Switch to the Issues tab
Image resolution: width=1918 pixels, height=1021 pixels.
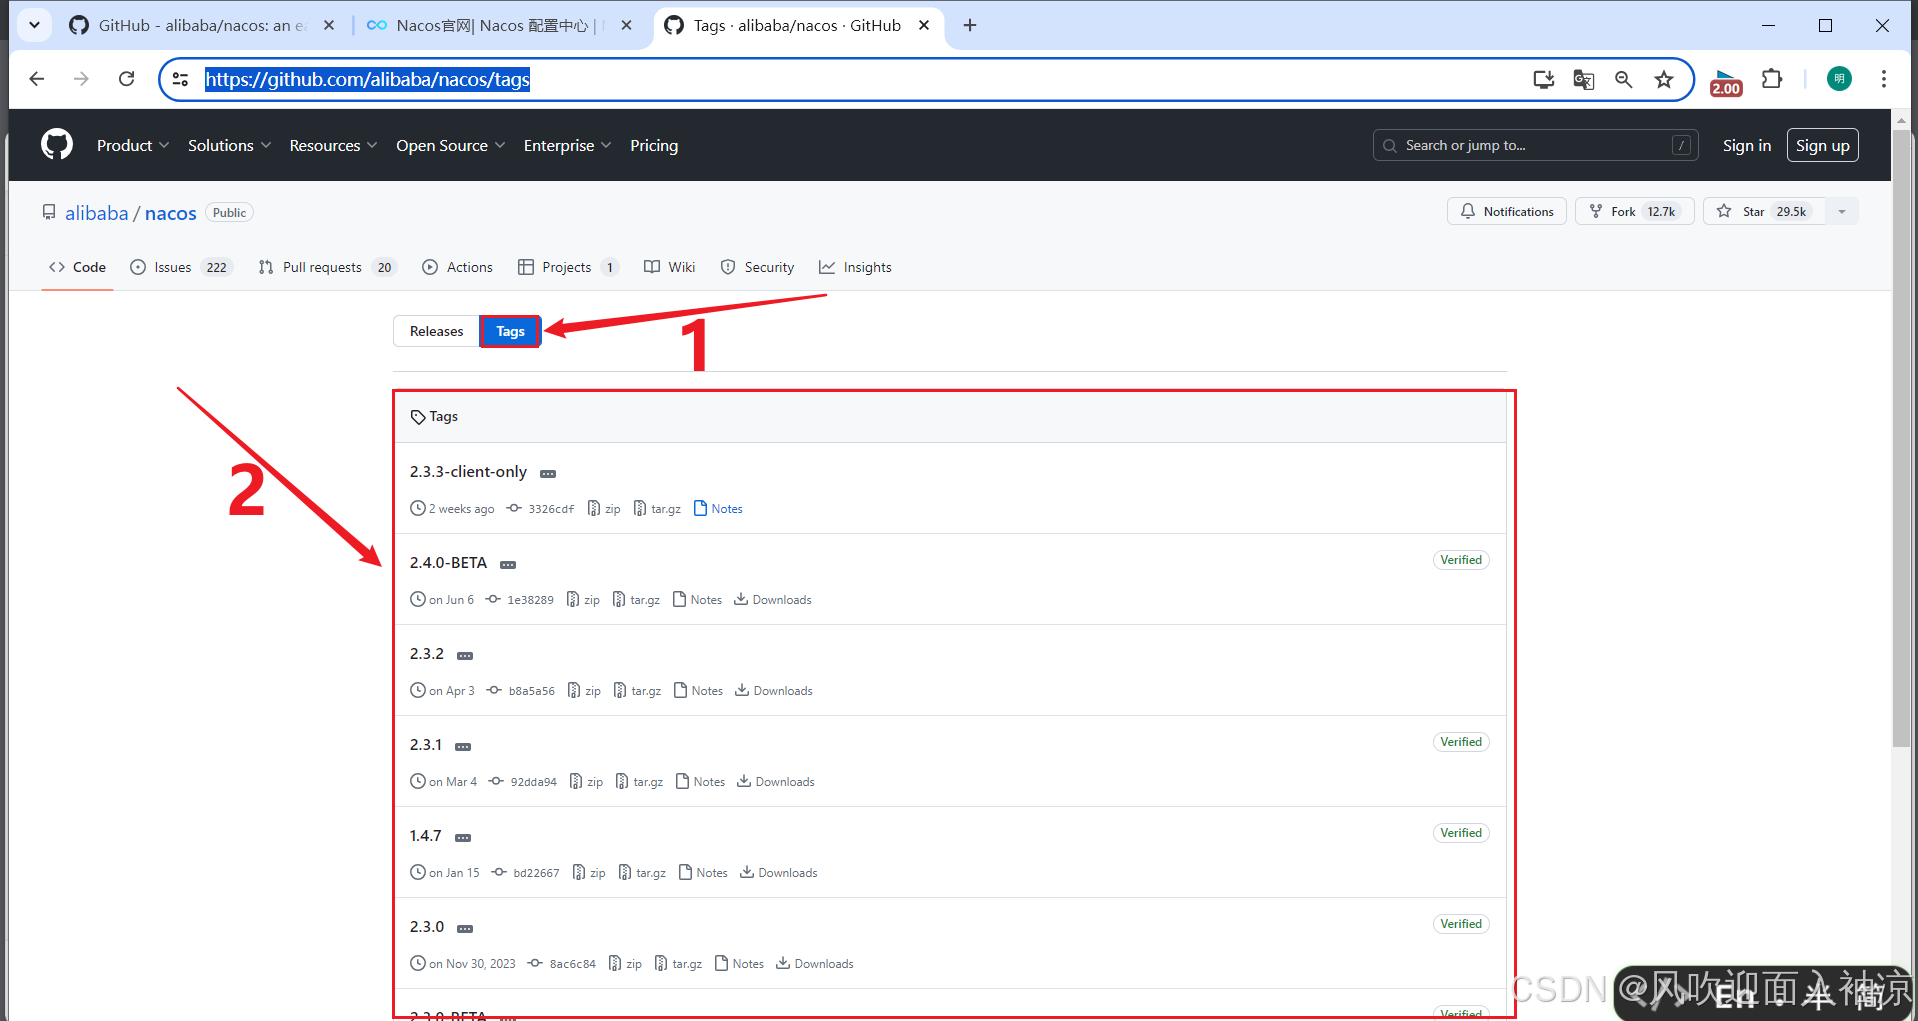(181, 267)
